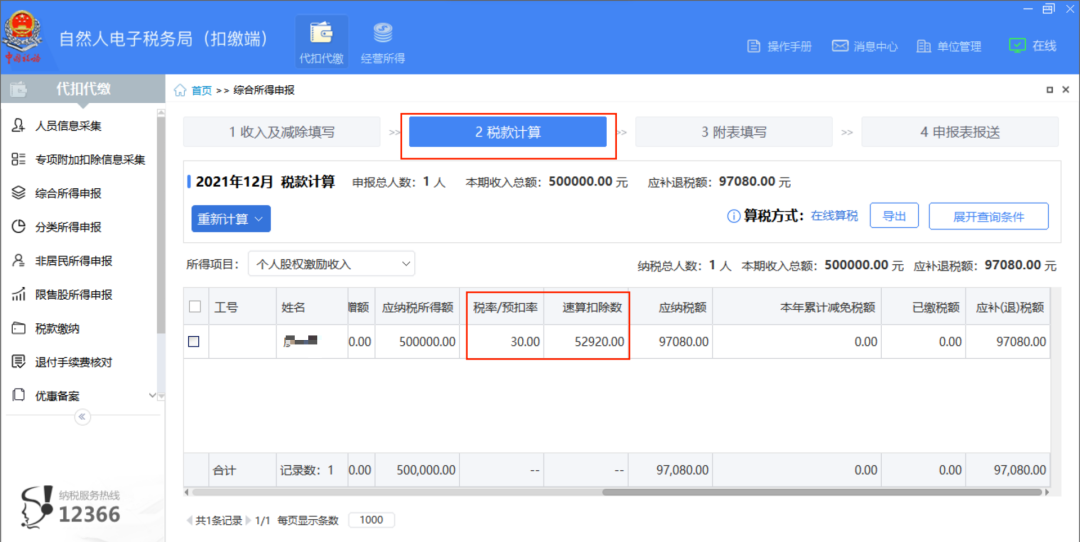Image resolution: width=1080 pixels, height=542 pixels.
Task: Click the 代扣代缴 sidebar header
Action: pyautogui.click(x=83, y=90)
